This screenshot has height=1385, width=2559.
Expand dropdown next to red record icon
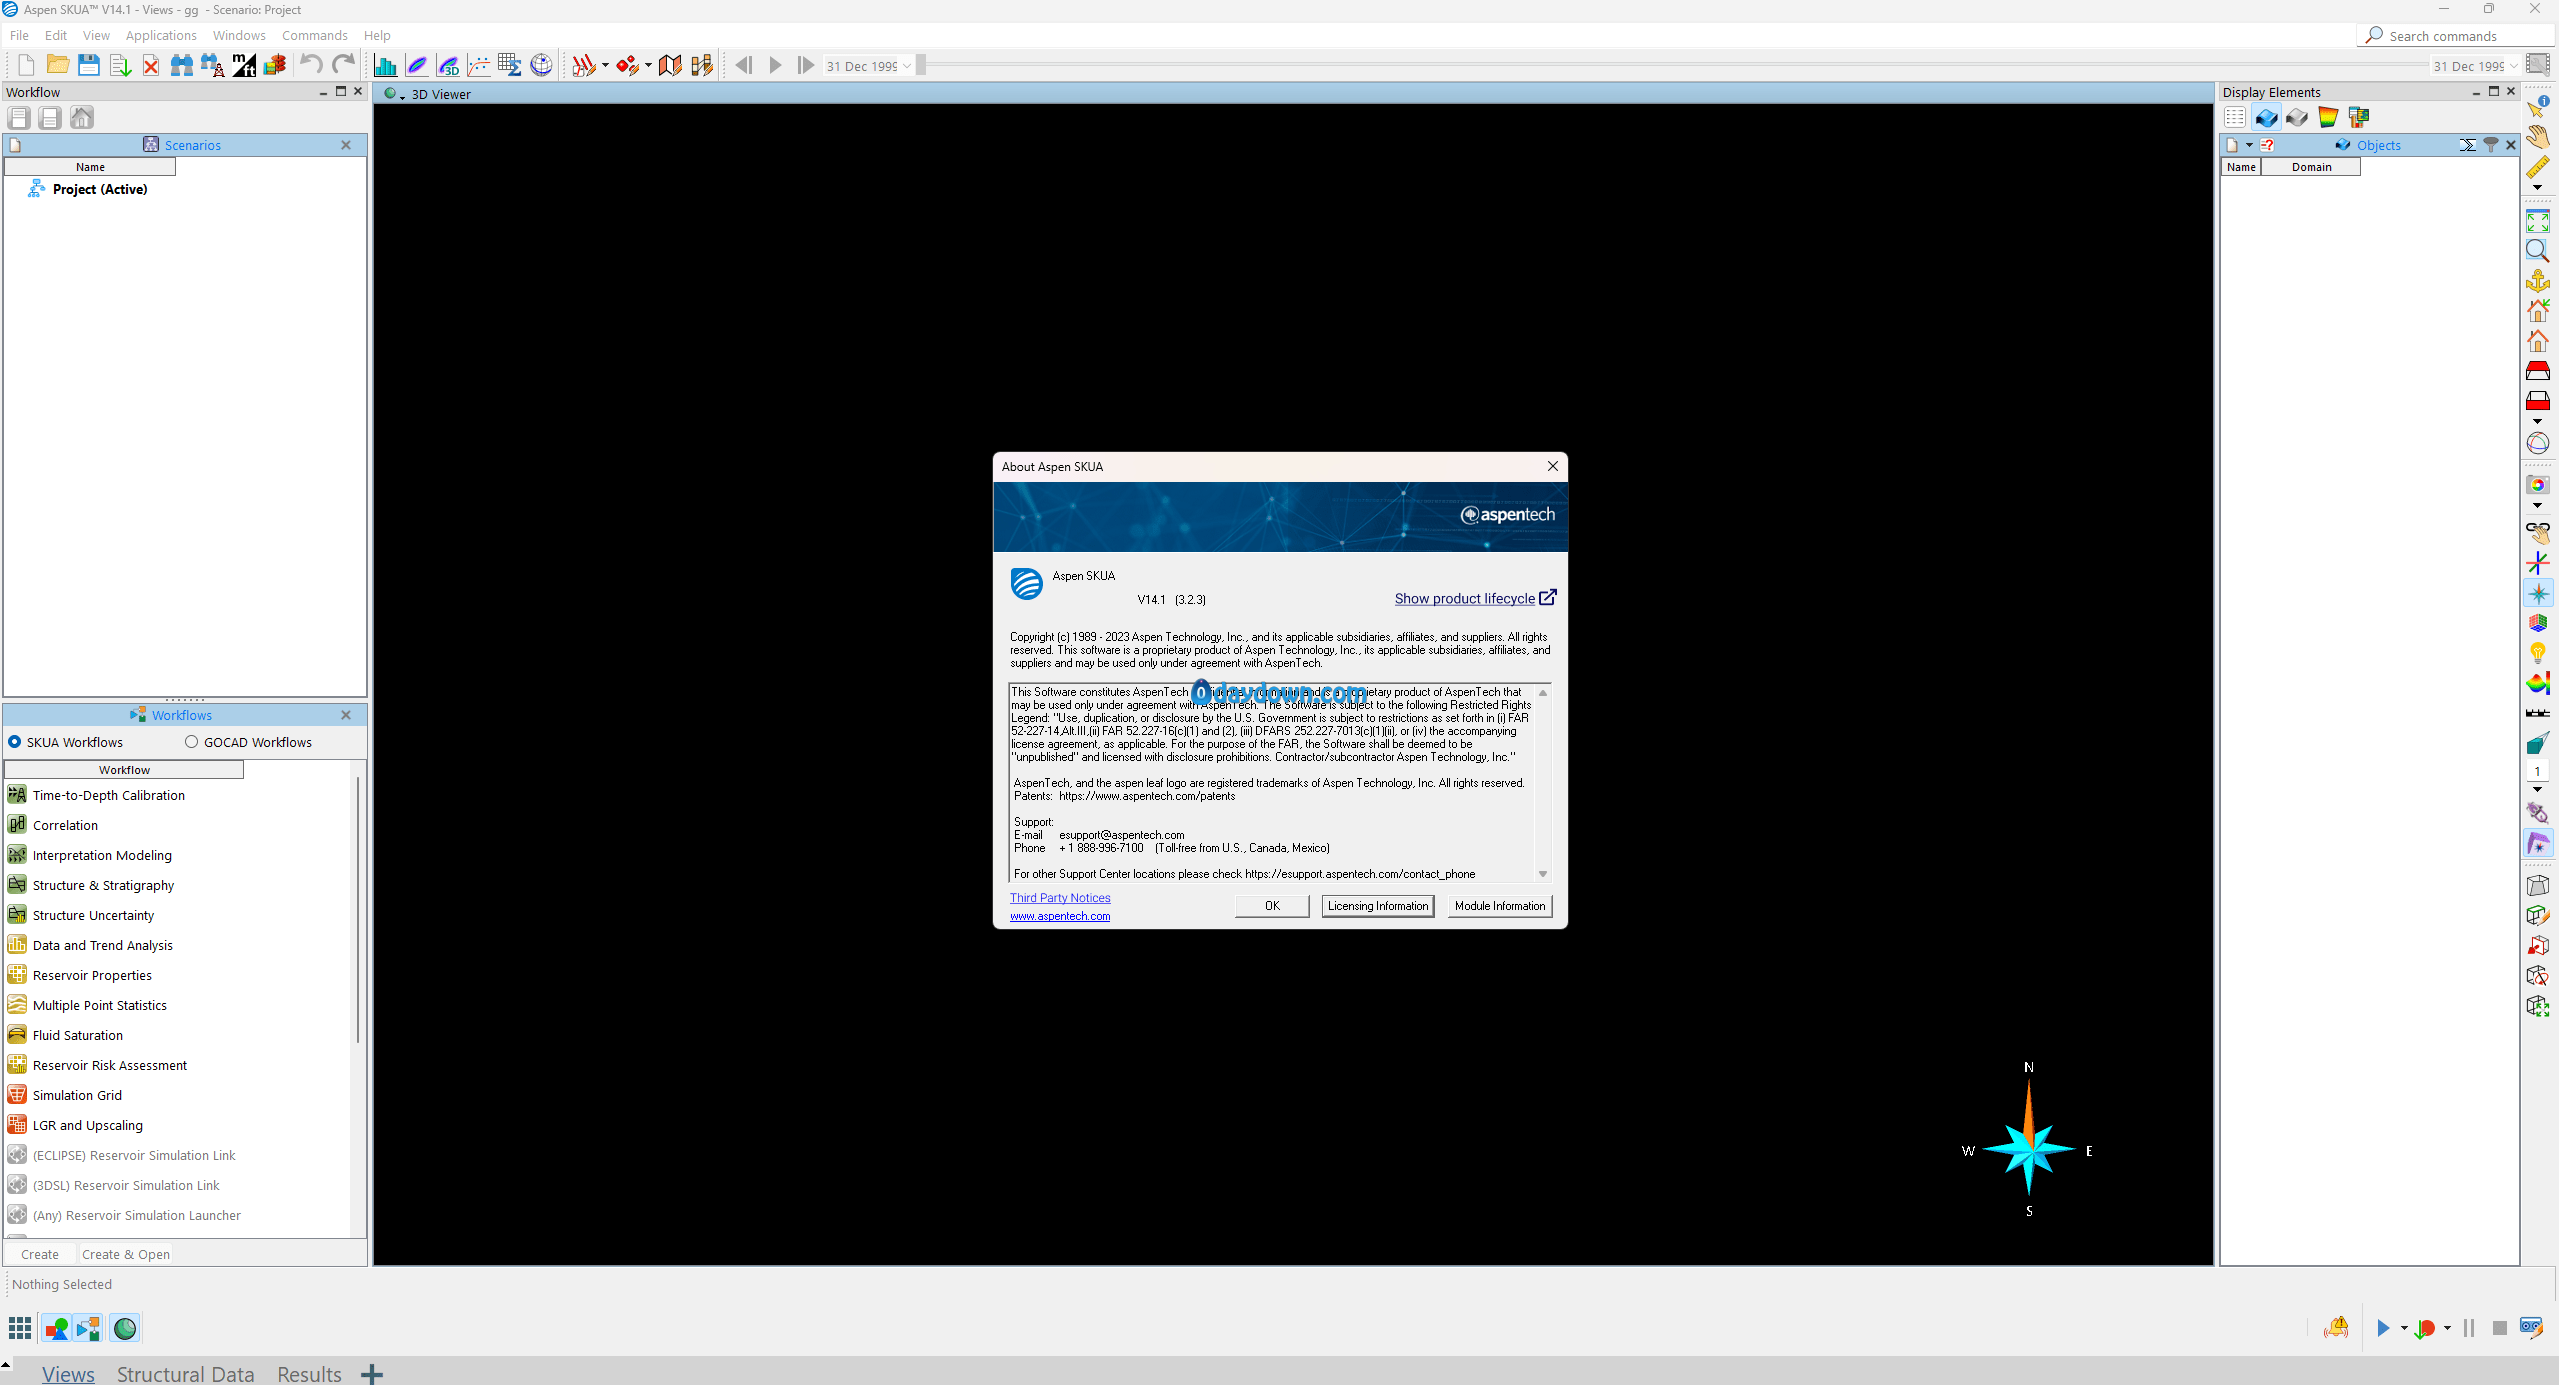click(2447, 1328)
